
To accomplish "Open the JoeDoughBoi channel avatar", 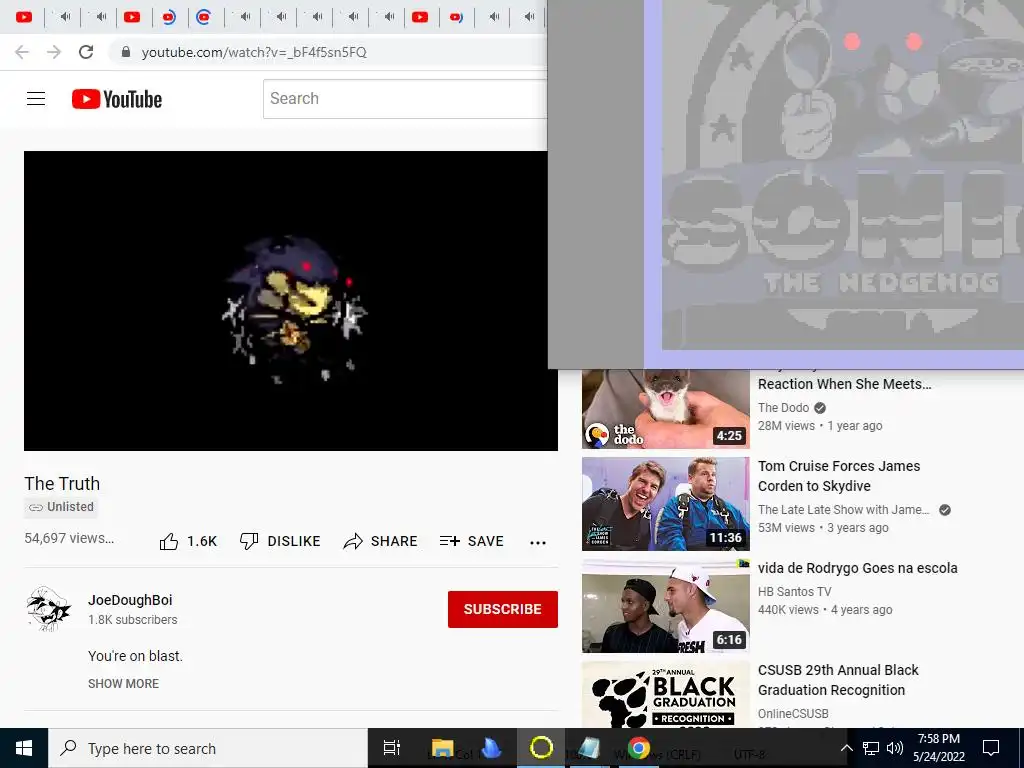I will pos(49,609).
